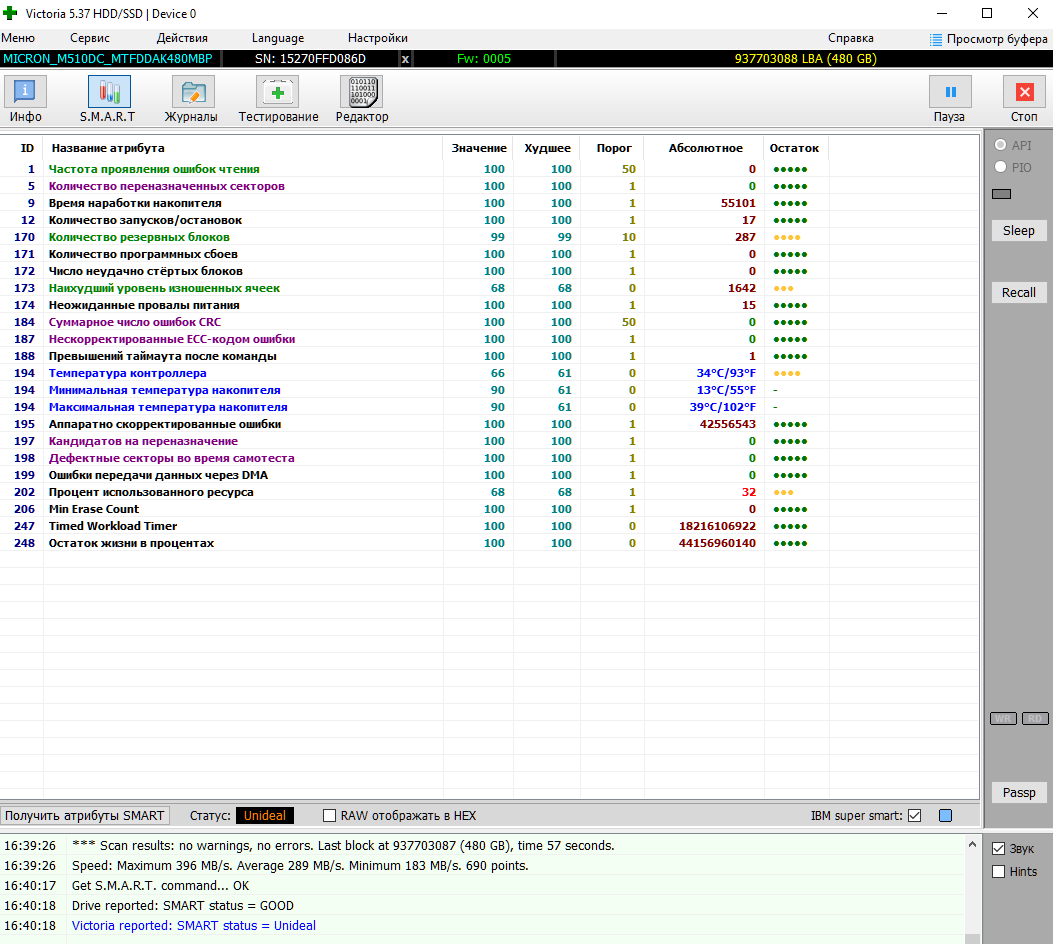Click log line Victoria reported SMART status Unideal
The height and width of the screenshot is (944, 1053).
(x=193, y=926)
